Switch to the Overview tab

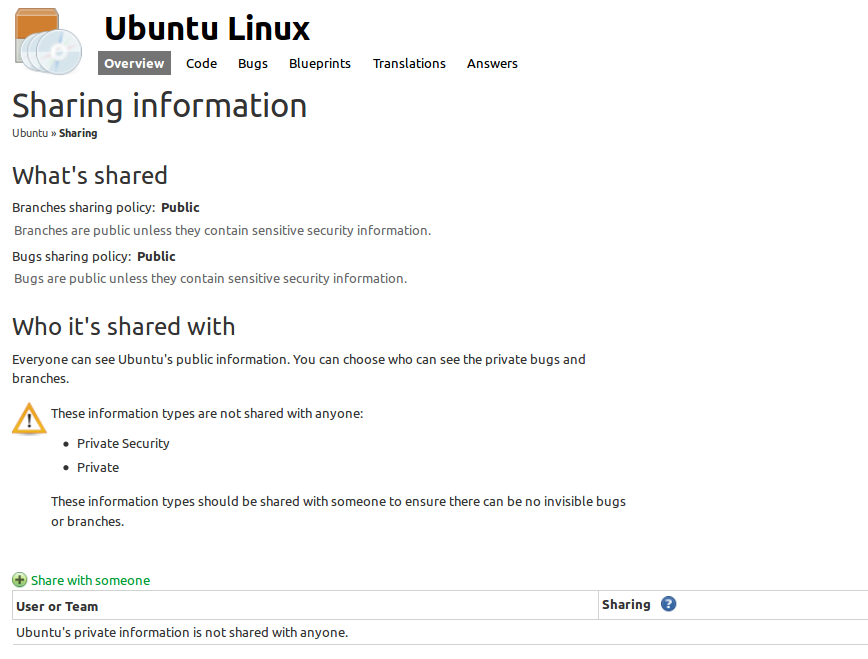[x=134, y=63]
